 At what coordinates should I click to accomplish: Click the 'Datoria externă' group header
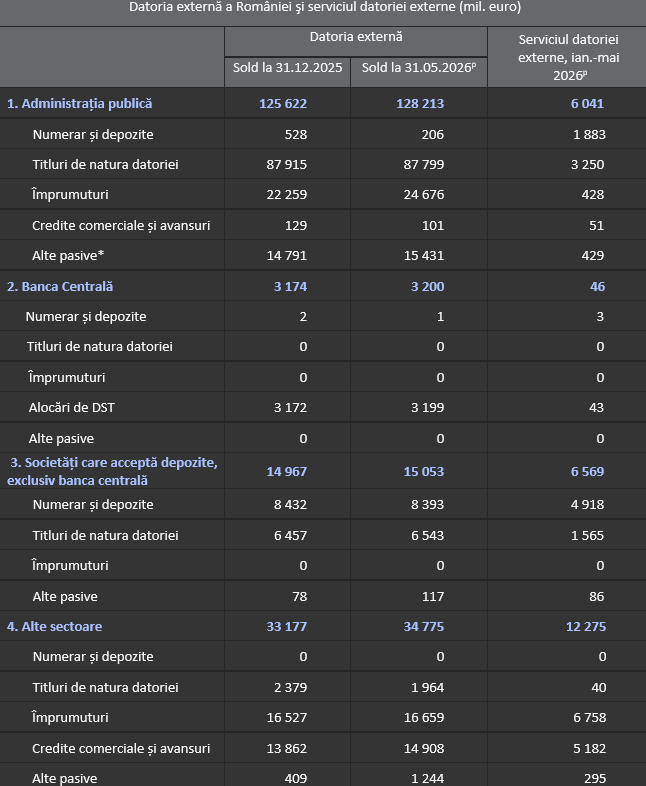click(356, 37)
